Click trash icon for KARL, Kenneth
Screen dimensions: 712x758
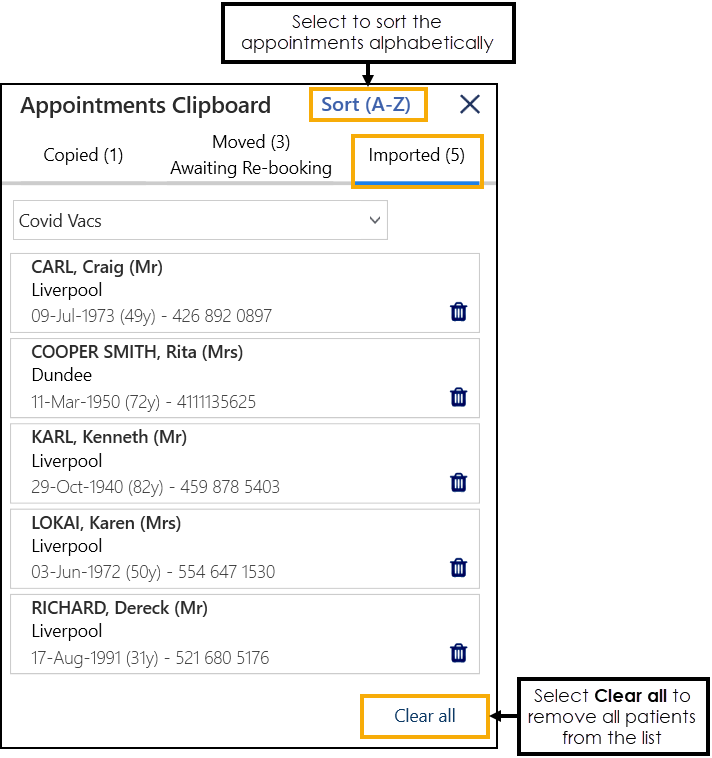pos(458,482)
